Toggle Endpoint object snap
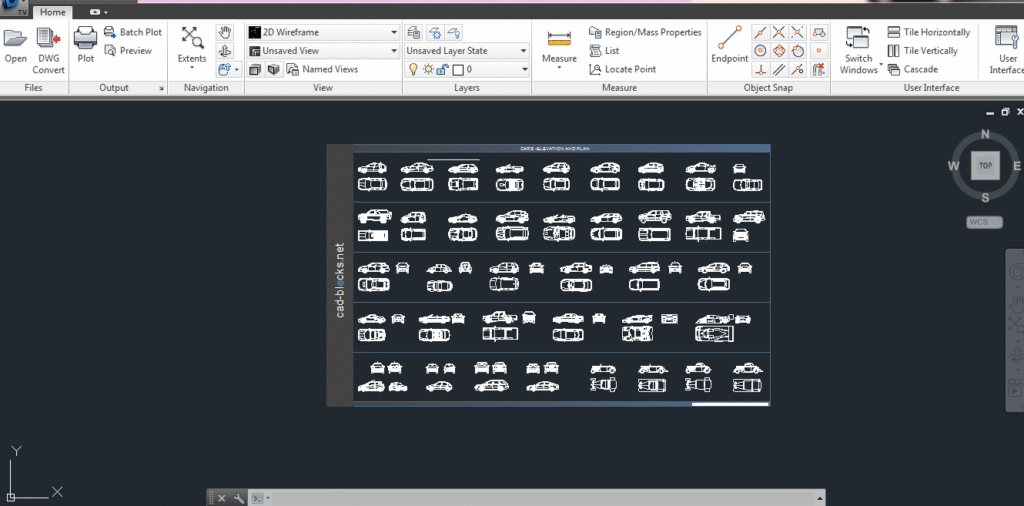Viewport: 1024px width, 506px height. pos(729,44)
